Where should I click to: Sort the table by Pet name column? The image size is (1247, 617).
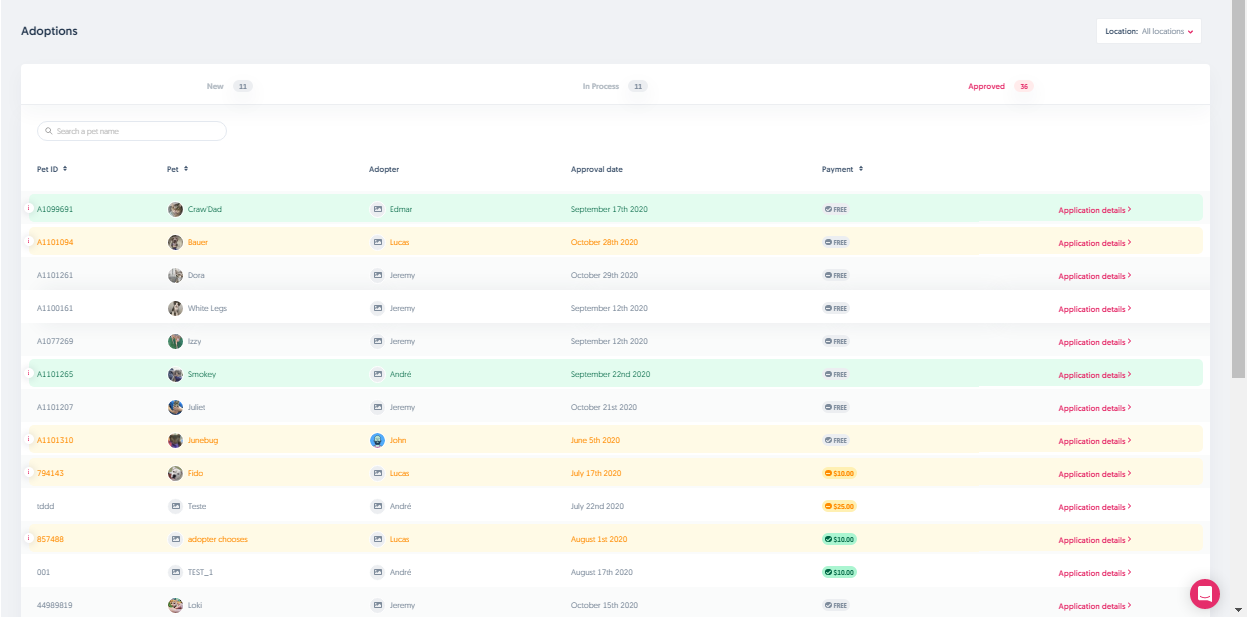[178, 169]
